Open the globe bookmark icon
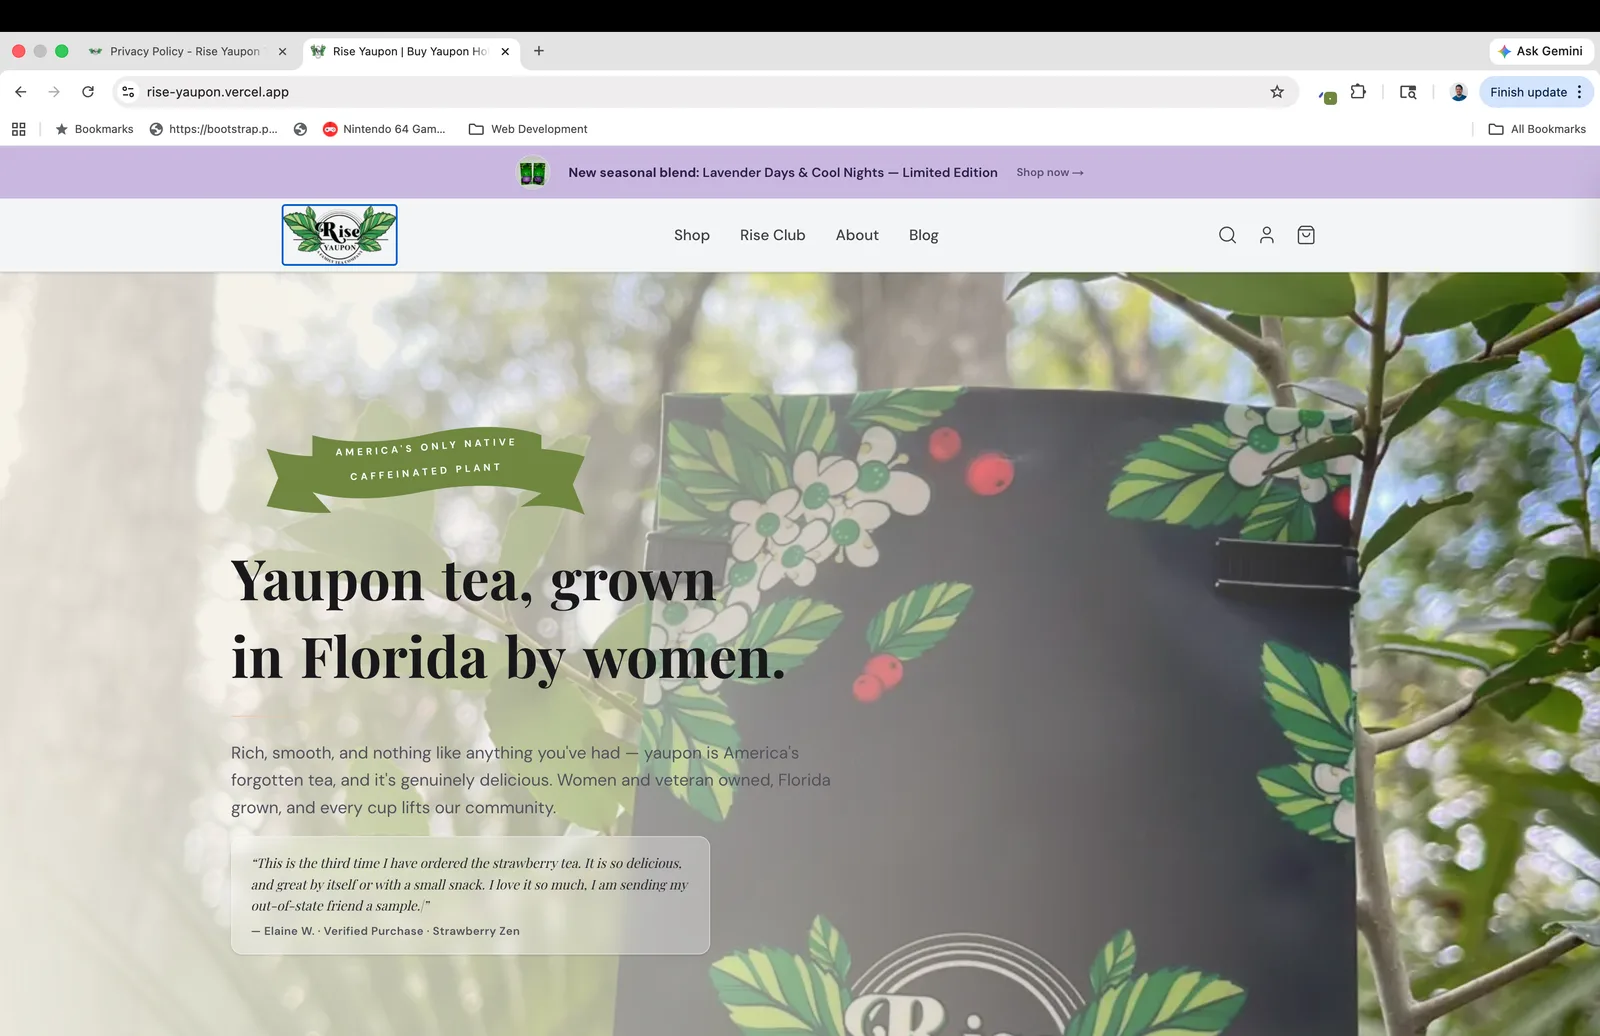Viewport: 1600px width, 1036px height. pyautogui.click(x=300, y=129)
